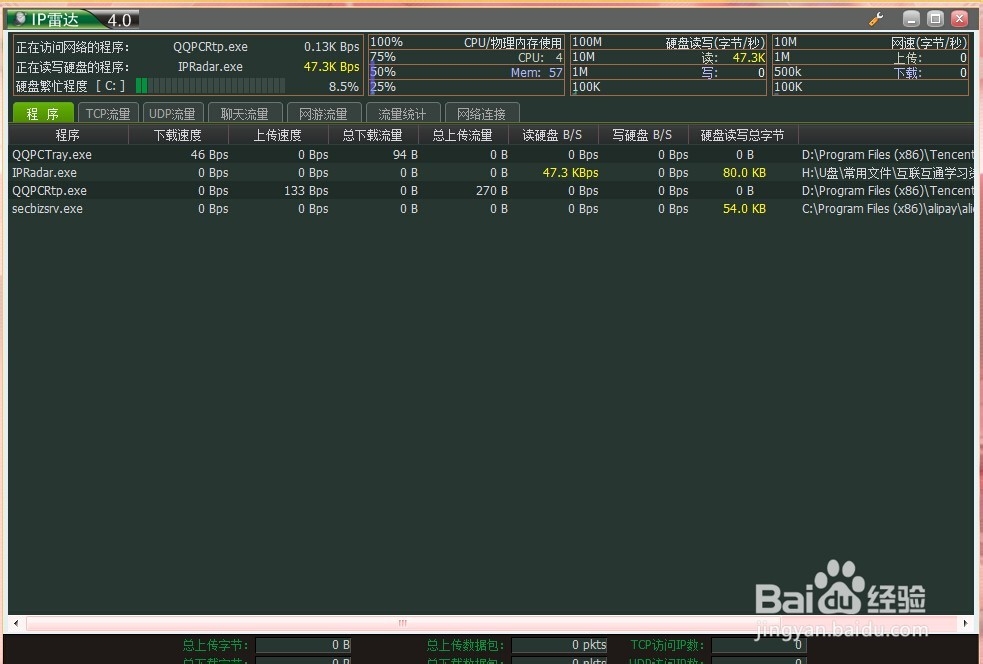Click the left arrow of horizontal scrollbar

[x=16, y=623]
